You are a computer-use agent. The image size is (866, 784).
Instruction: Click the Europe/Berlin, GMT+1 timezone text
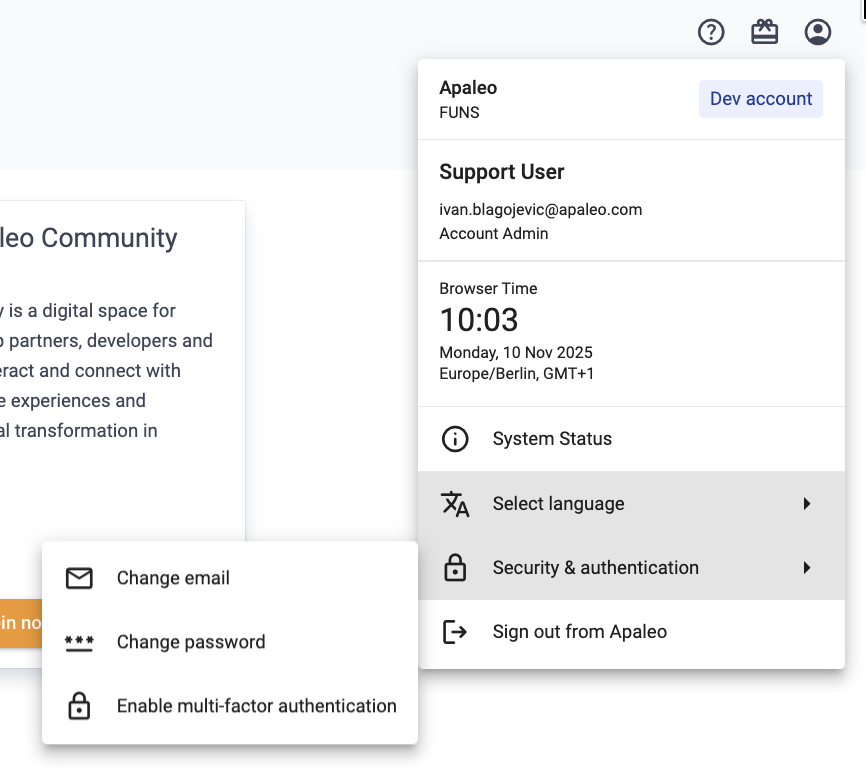[516, 374]
